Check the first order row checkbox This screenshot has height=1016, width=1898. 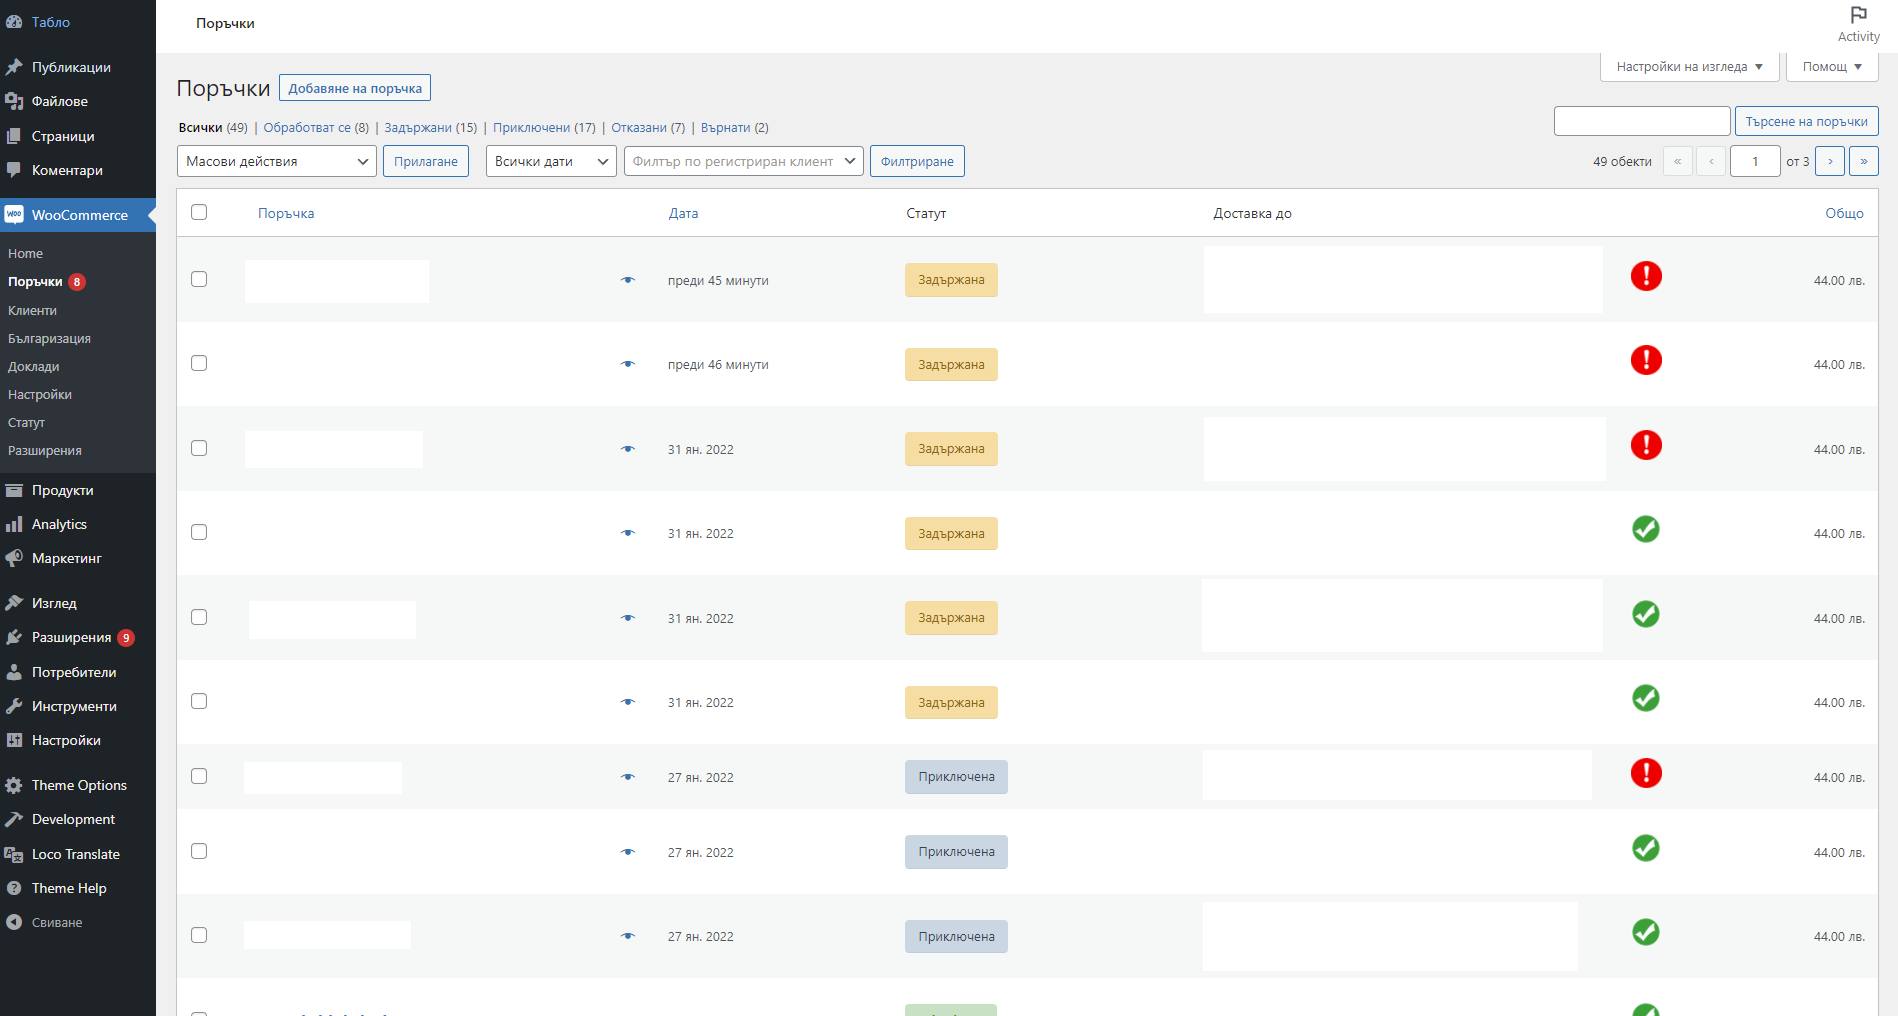(x=199, y=279)
